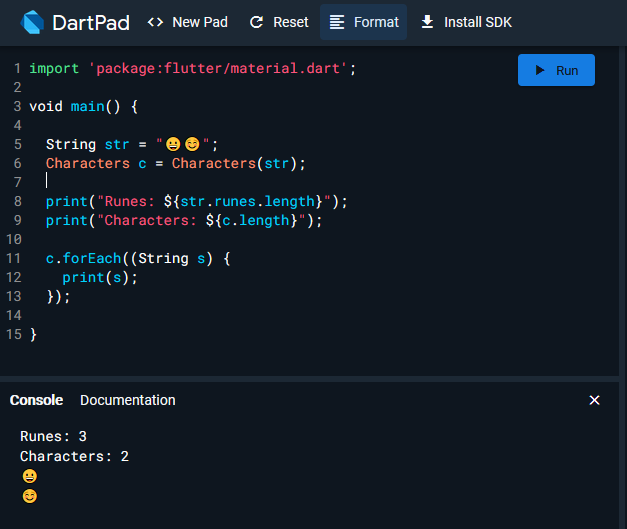Click the DartPad logo icon
The width and height of the screenshot is (627, 529).
point(33,22)
